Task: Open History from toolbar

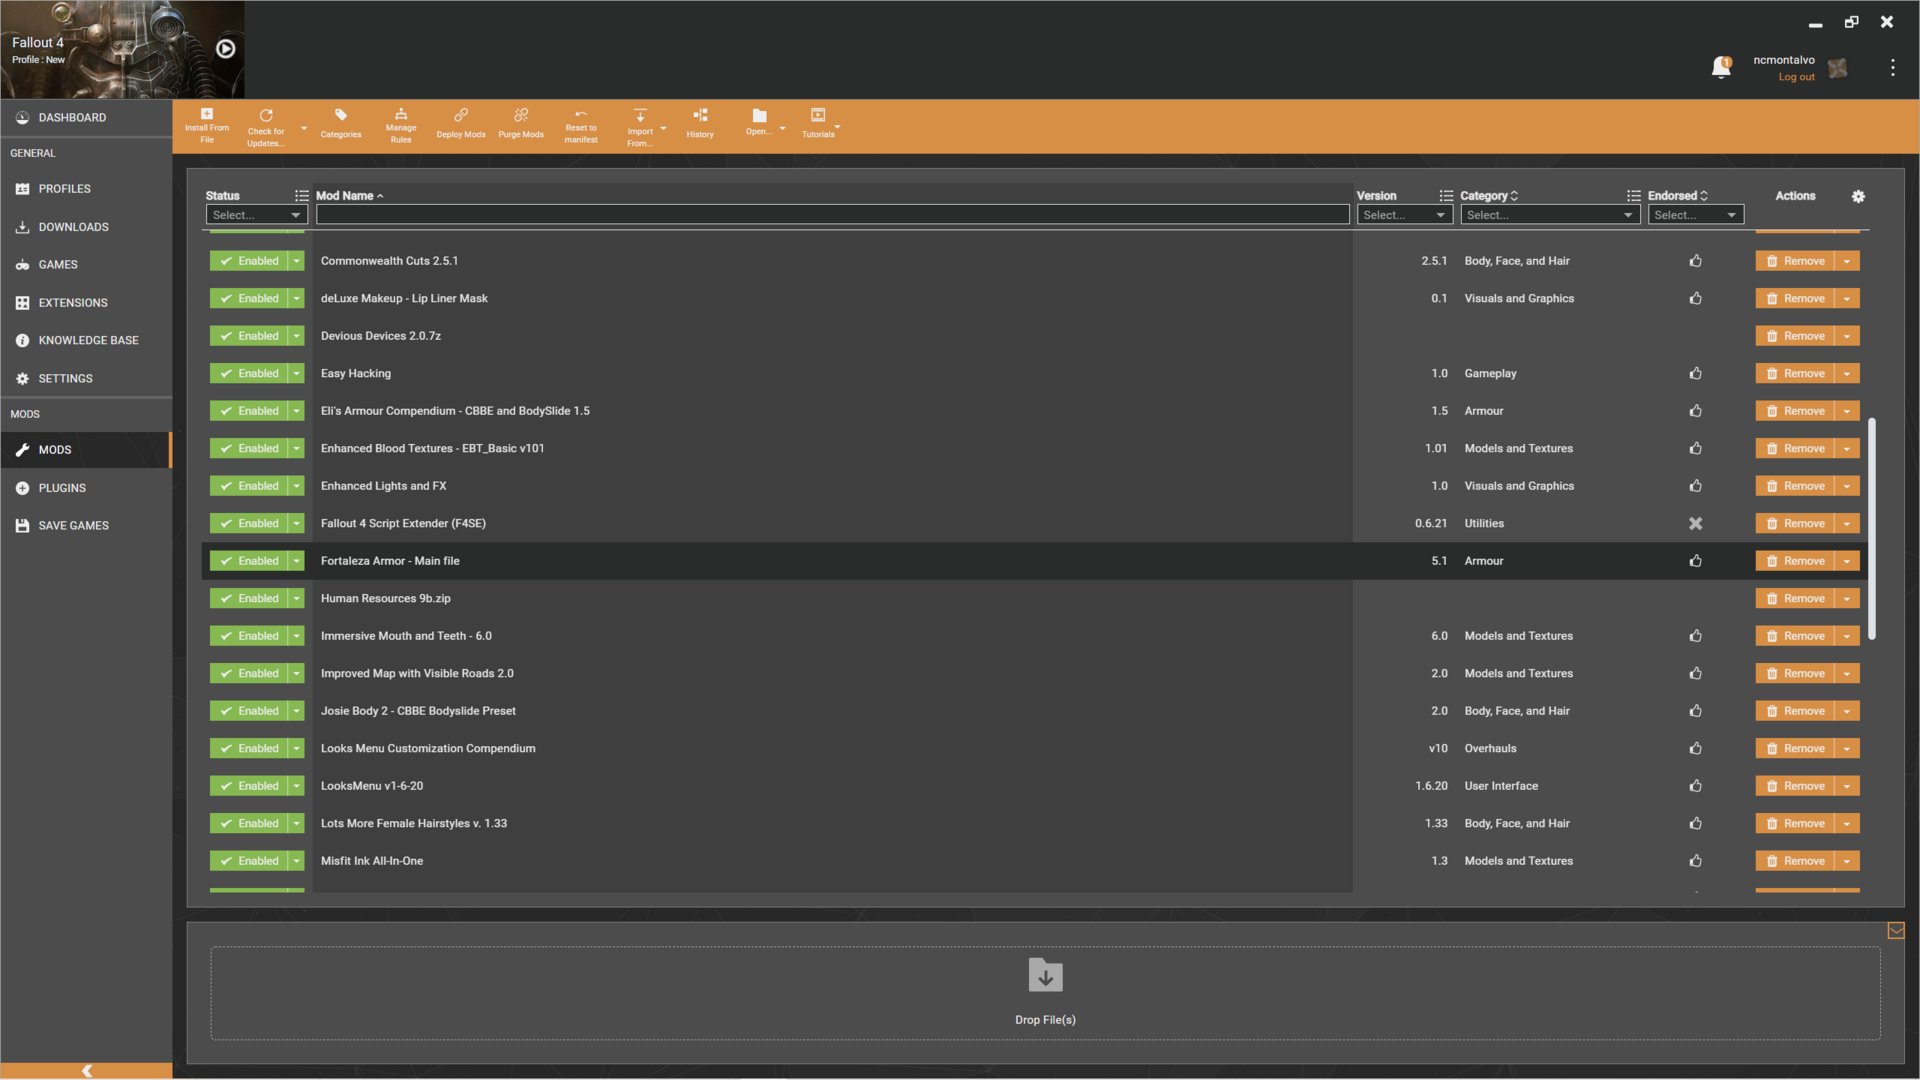Action: (700, 124)
